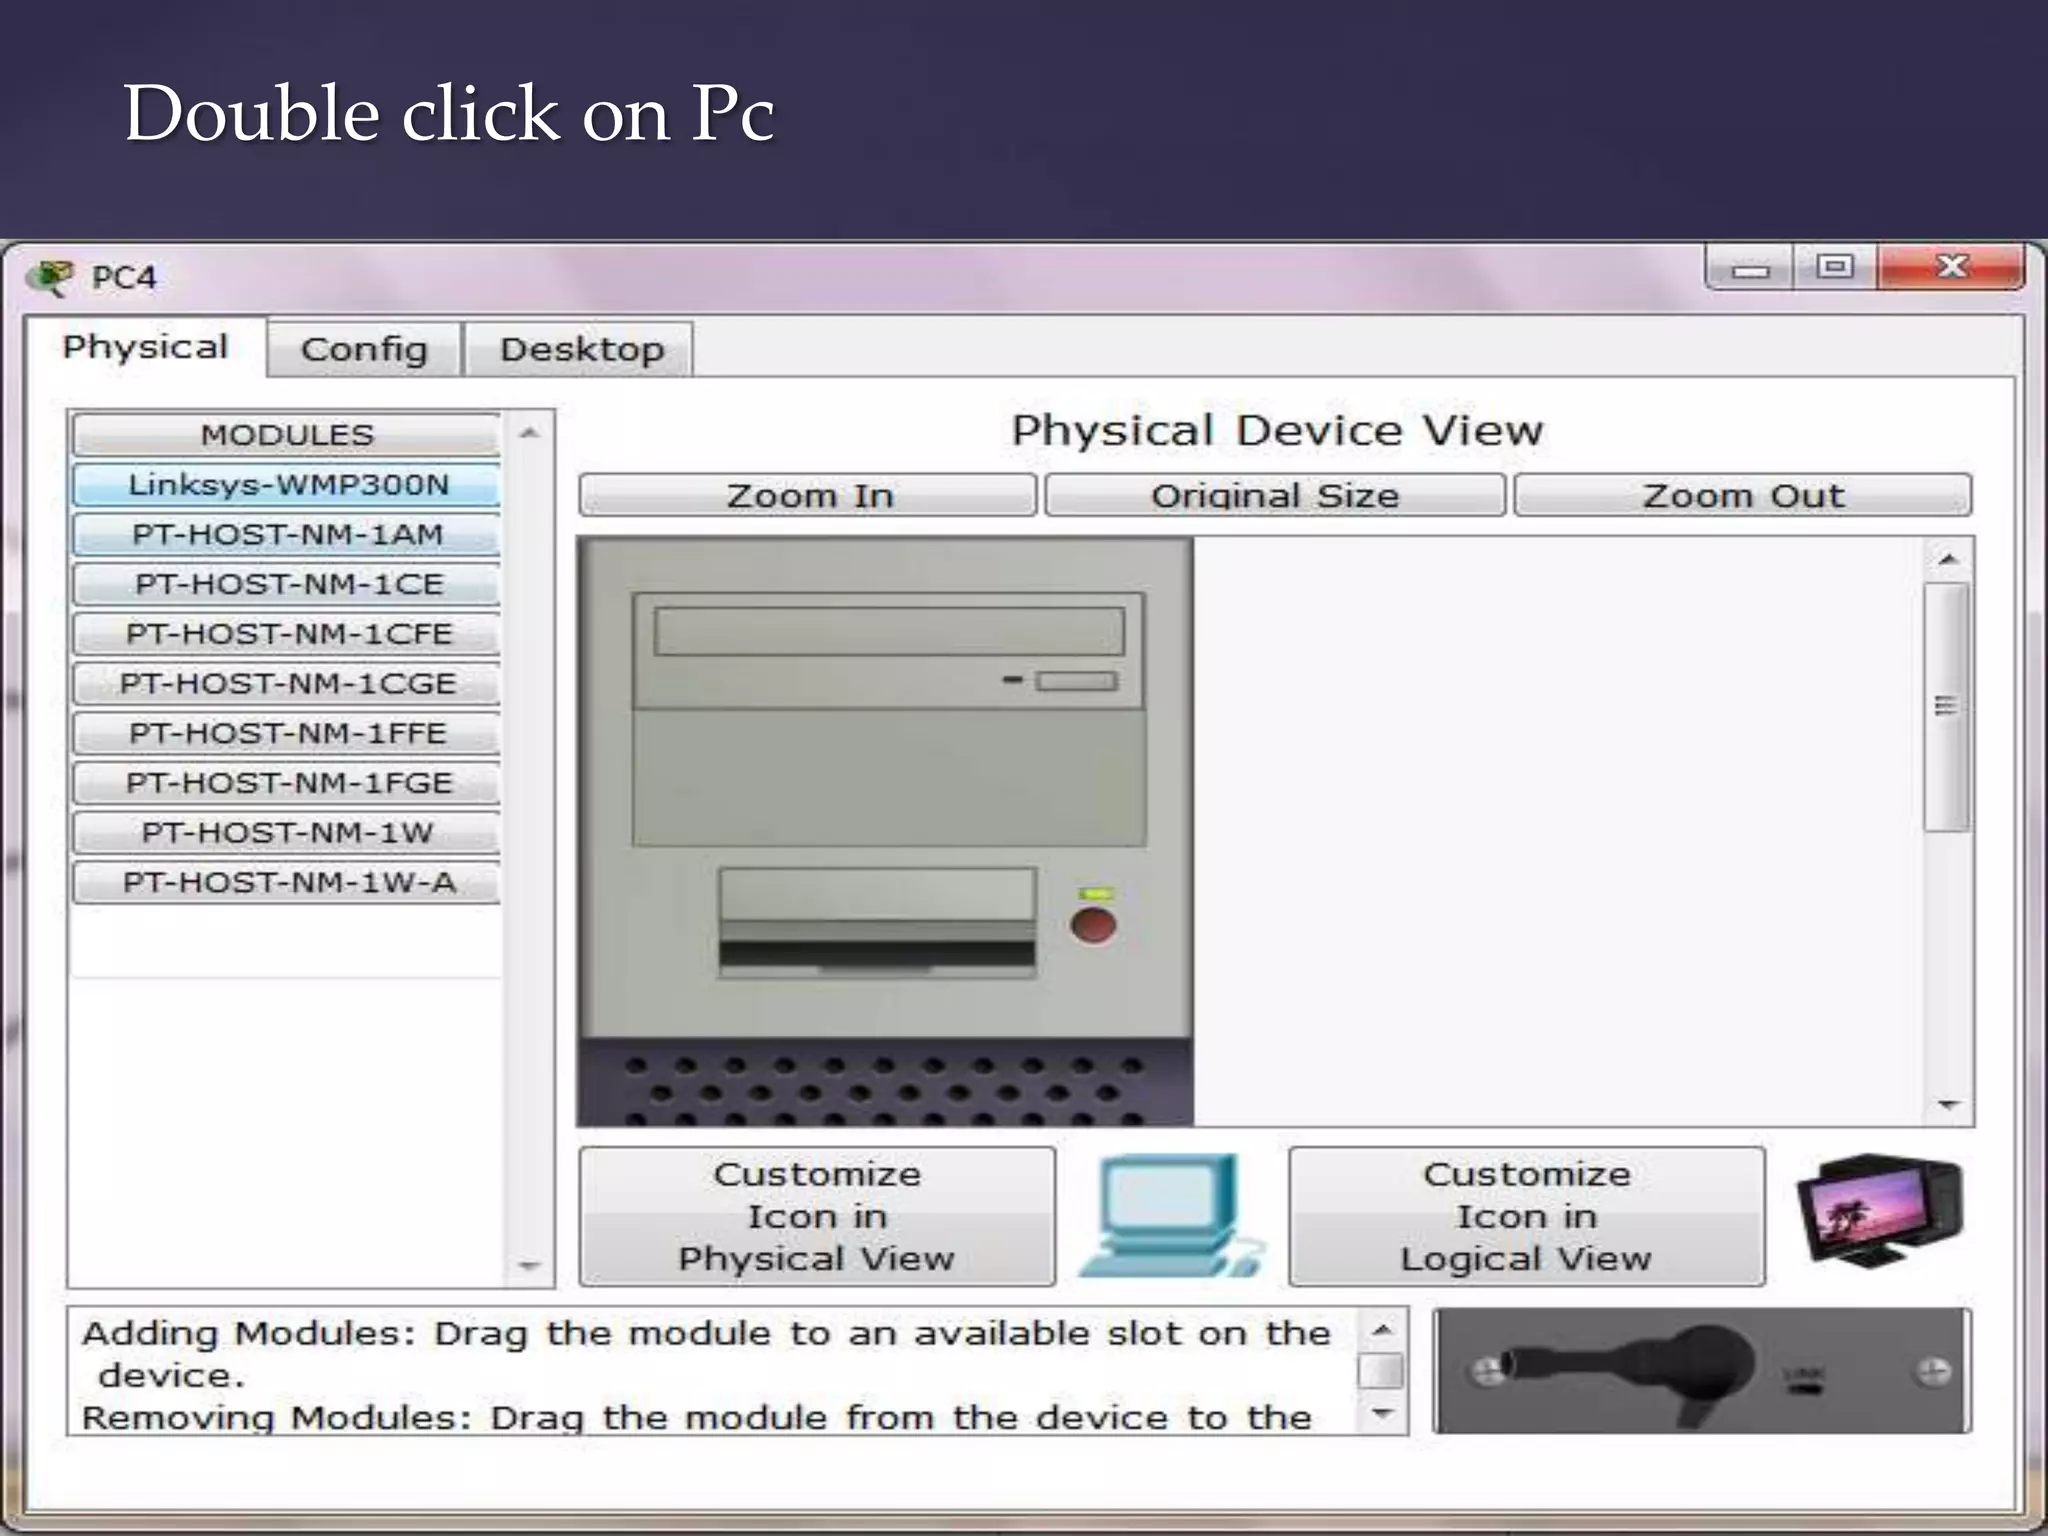Click the Zoom In button
Viewport: 2048px width, 1536px height.
tap(808, 496)
